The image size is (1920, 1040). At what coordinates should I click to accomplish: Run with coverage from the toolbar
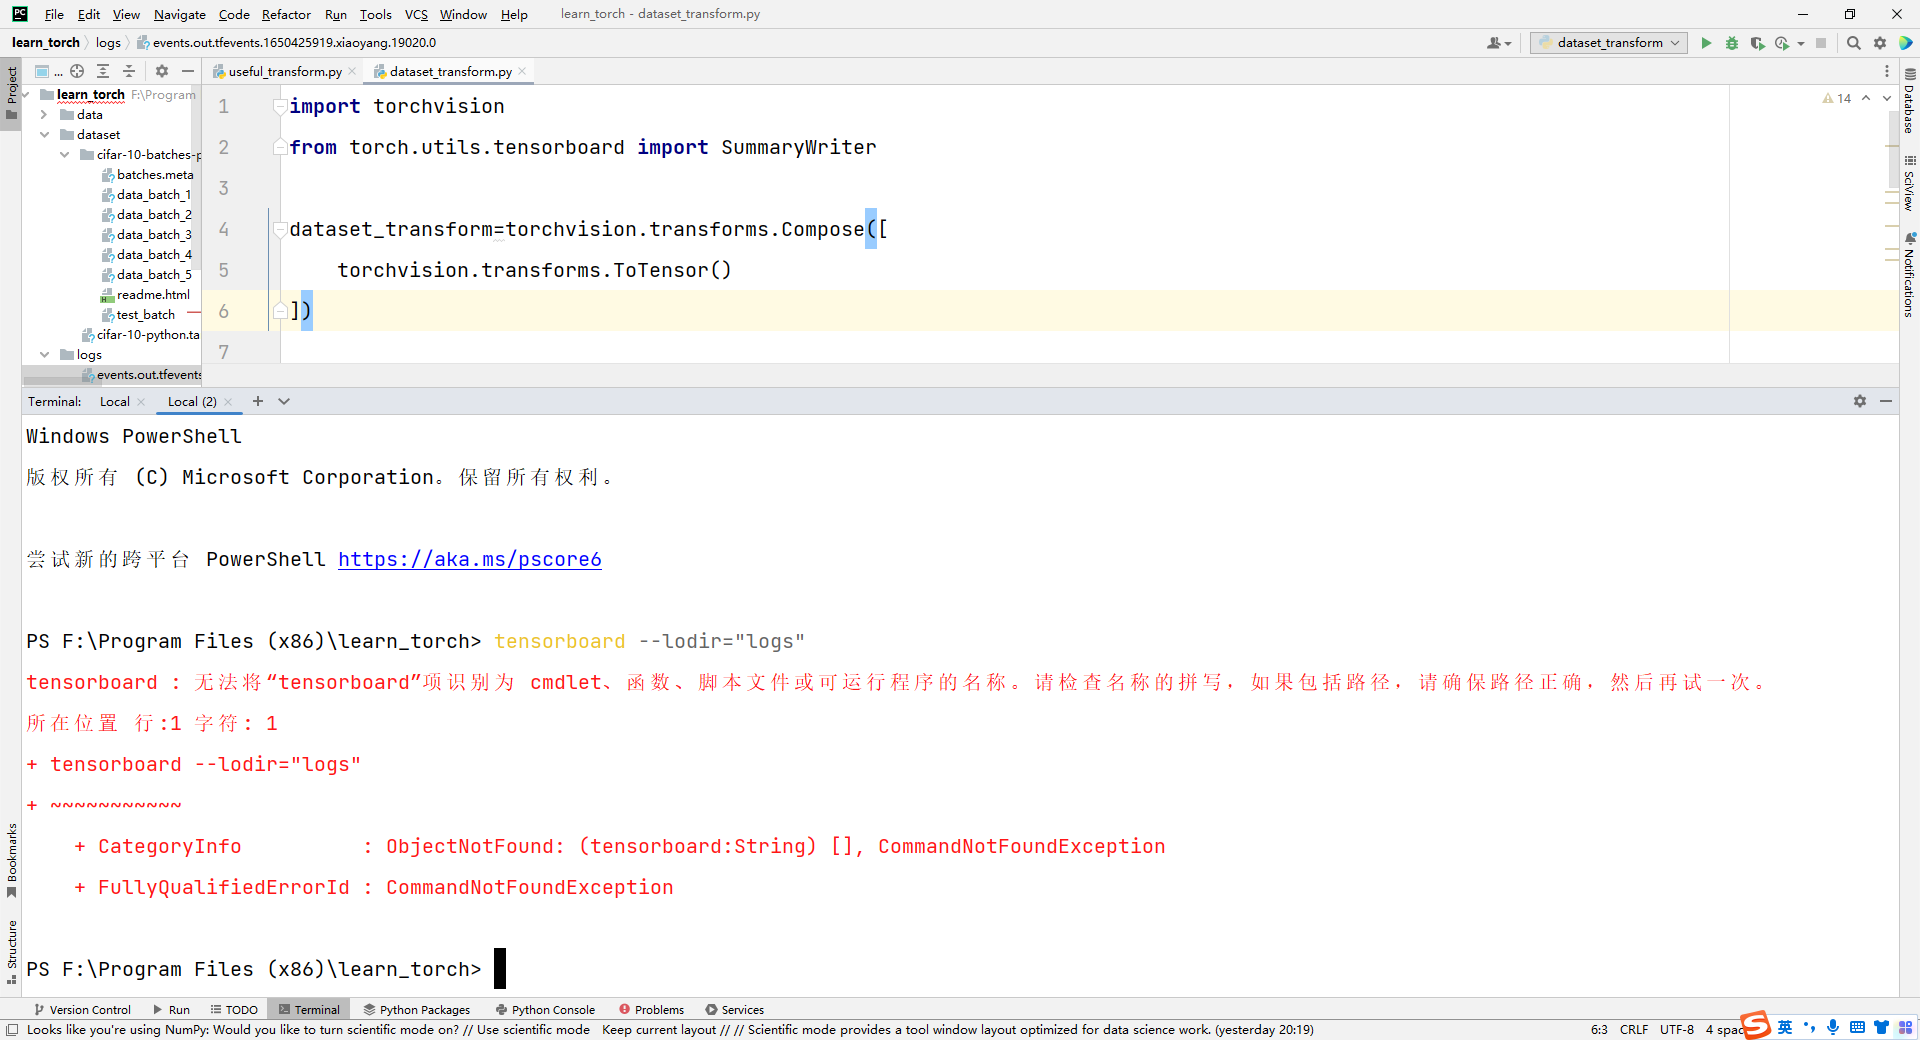click(x=1757, y=43)
